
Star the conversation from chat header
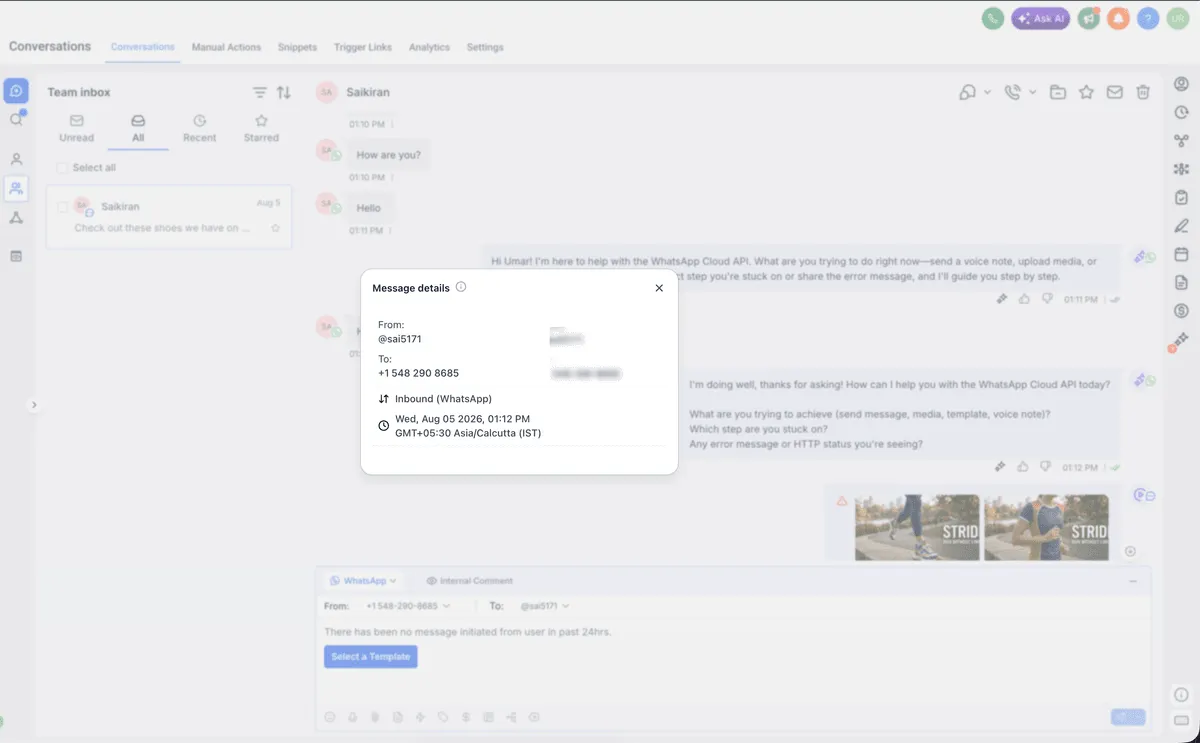click(x=1086, y=92)
